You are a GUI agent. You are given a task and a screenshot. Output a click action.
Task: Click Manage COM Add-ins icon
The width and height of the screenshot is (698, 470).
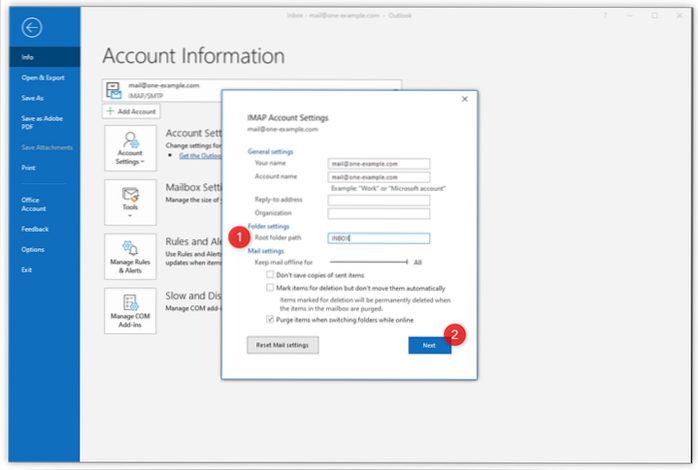coord(129,310)
